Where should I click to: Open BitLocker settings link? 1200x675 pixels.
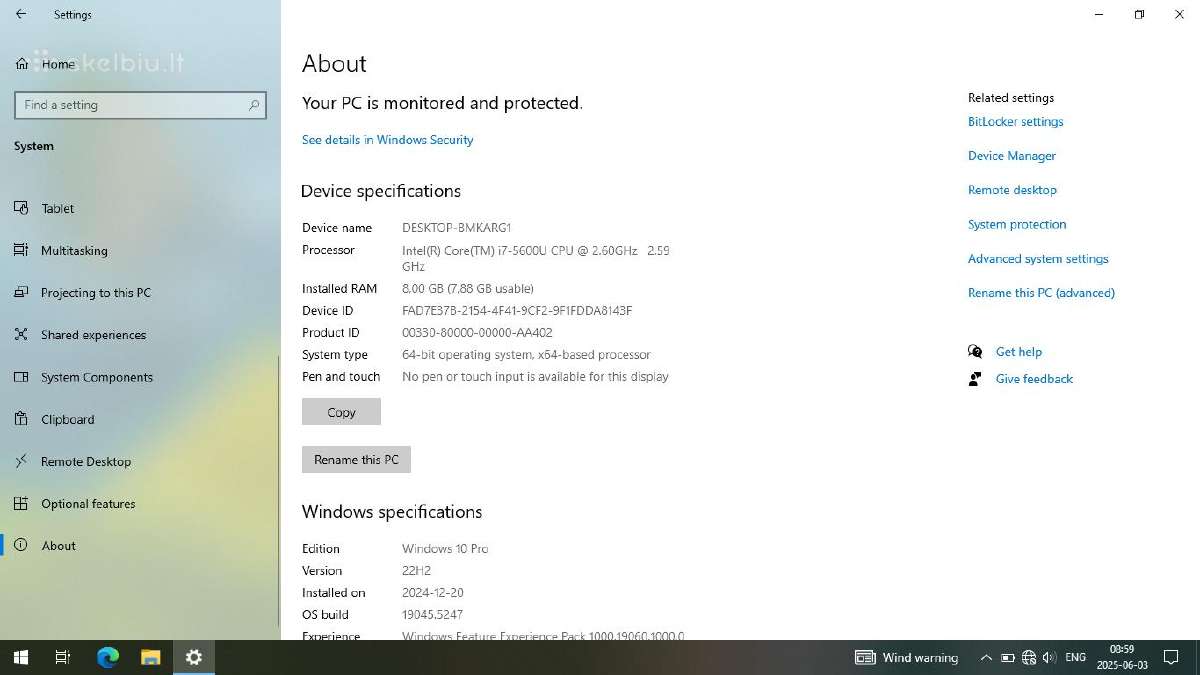point(1015,122)
